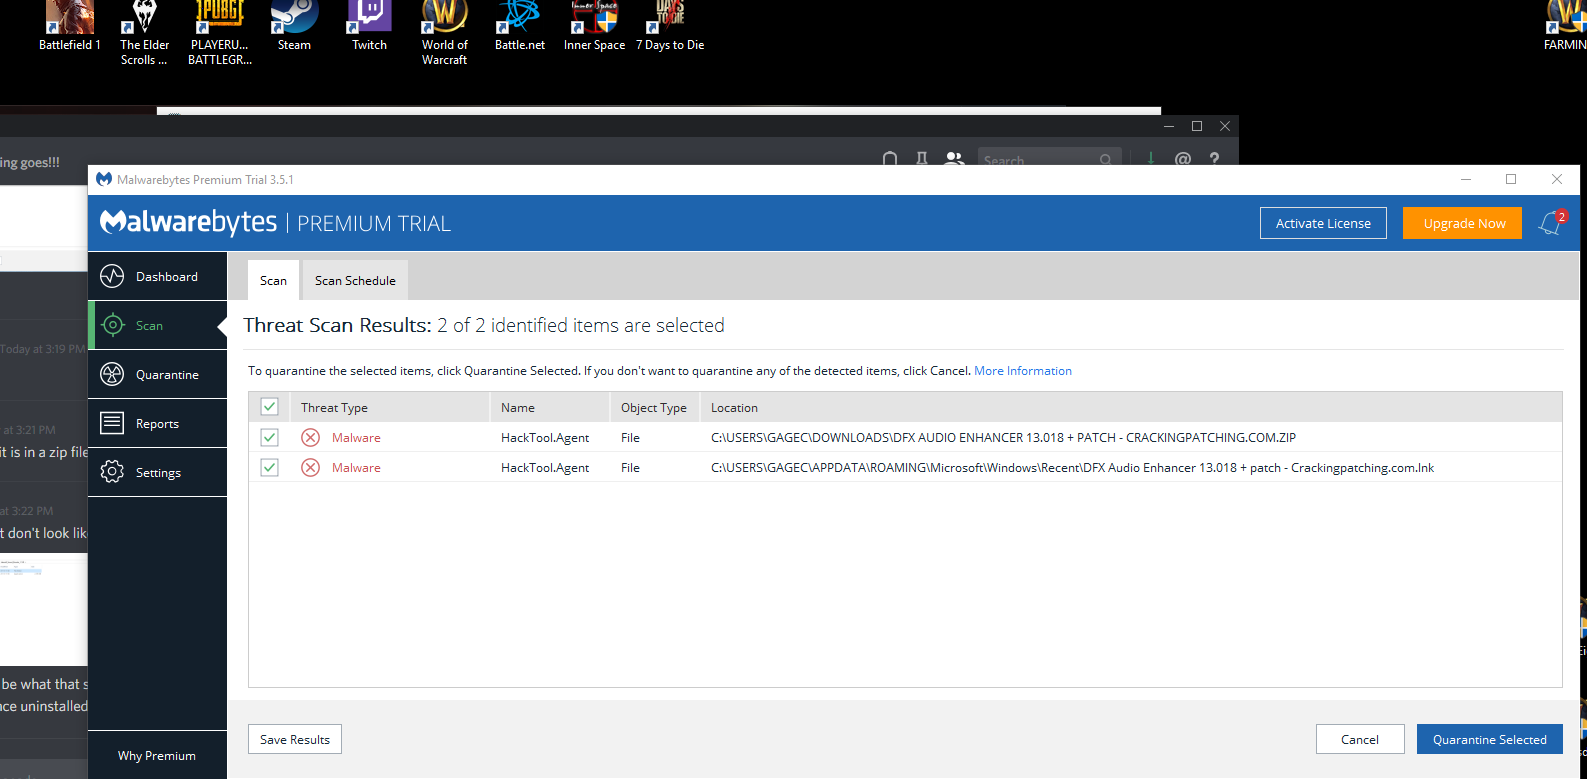Cancel the threat scan results
Image resolution: width=1587 pixels, height=779 pixels.
click(1360, 739)
